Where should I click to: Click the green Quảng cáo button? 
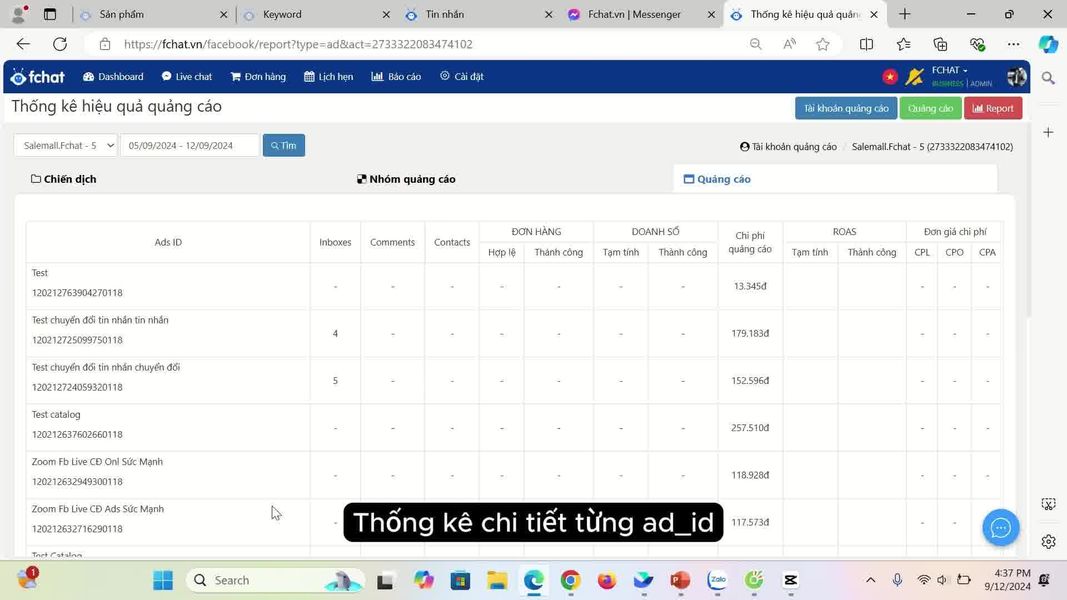[x=930, y=108]
